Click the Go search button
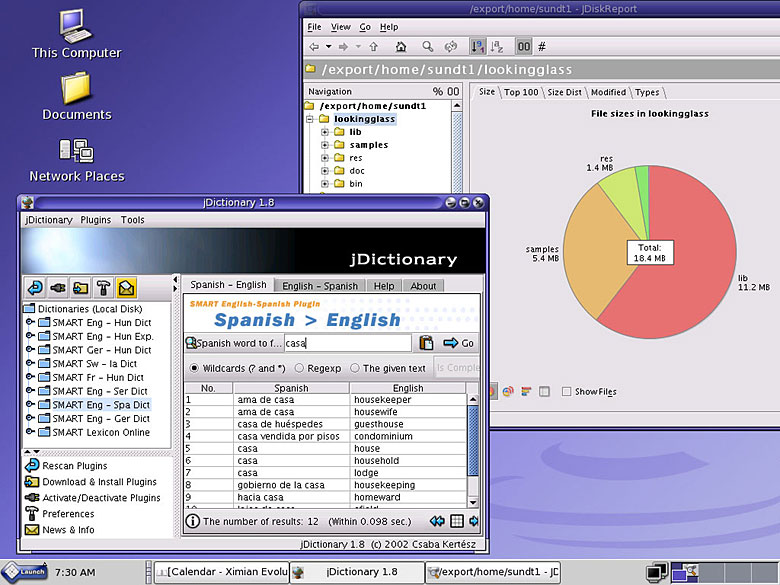 tap(459, 343)
